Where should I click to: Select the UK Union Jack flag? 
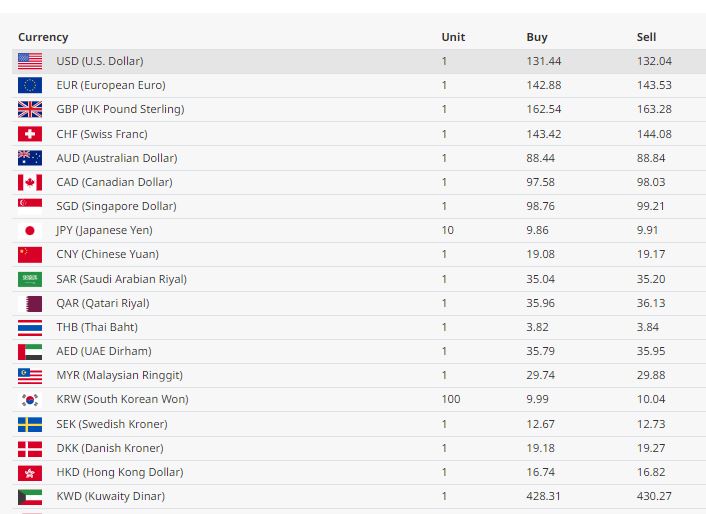(30, 109)
